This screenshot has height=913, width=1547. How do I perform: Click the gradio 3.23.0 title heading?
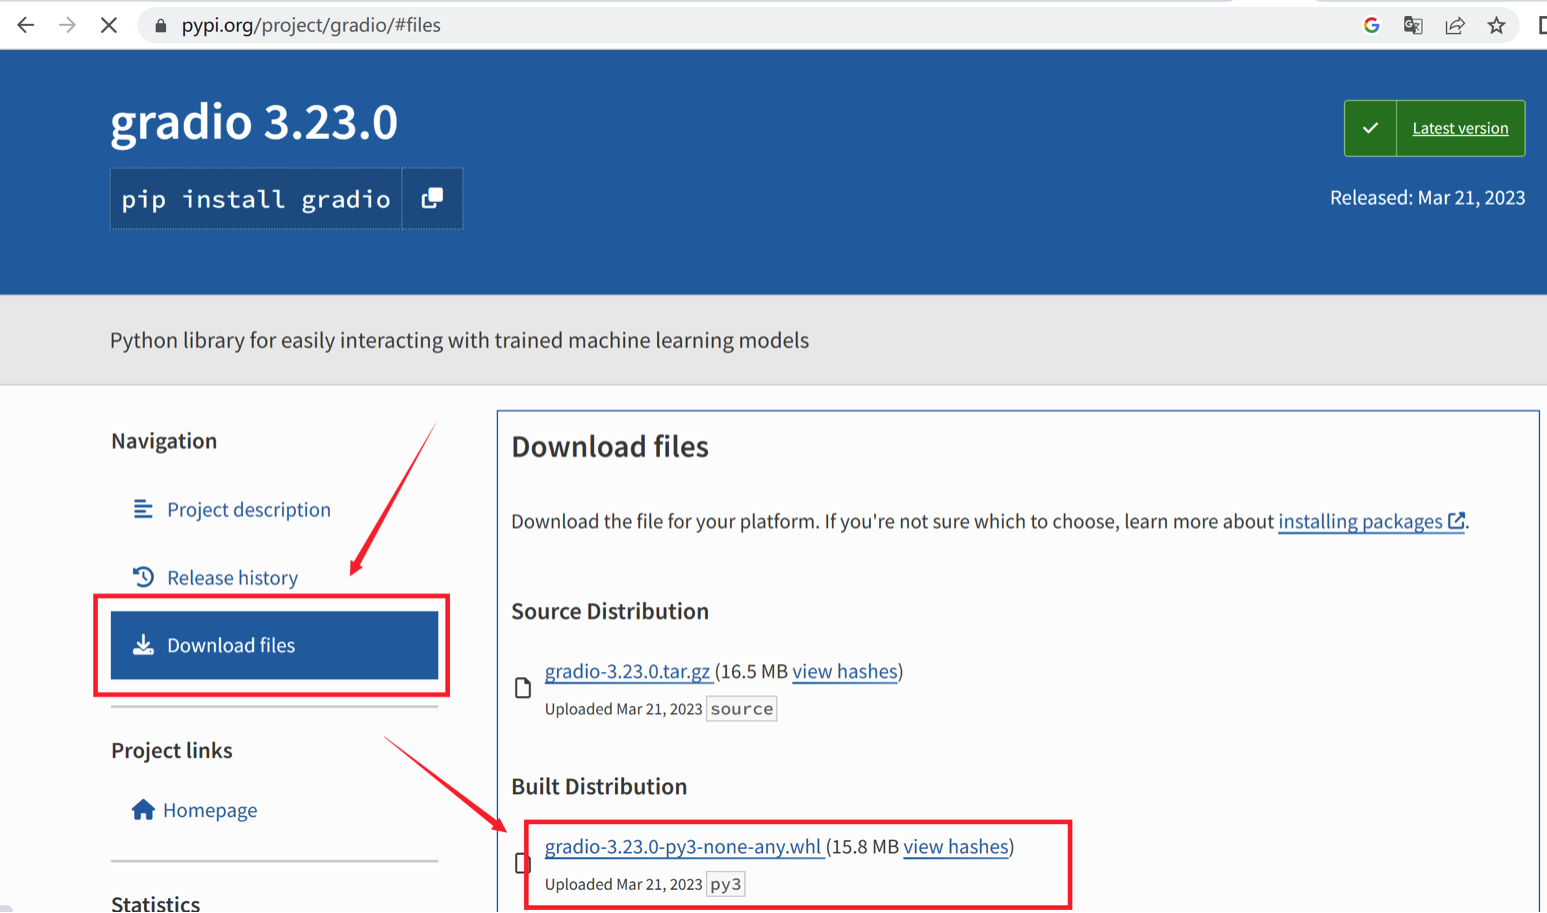point(254,122)
